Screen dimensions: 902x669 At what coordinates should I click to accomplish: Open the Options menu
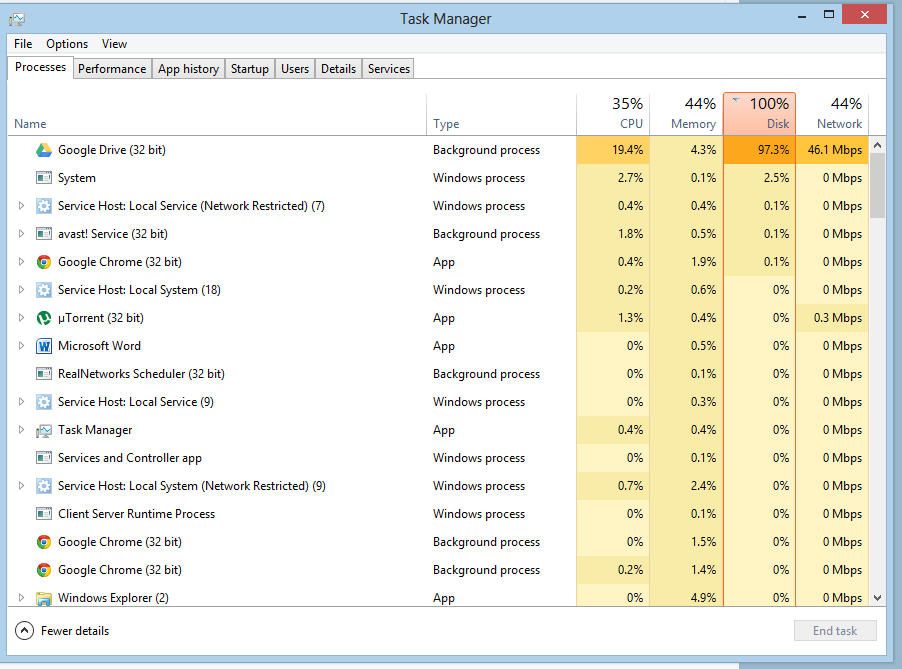pyautogui.click(x=67, y=44)
